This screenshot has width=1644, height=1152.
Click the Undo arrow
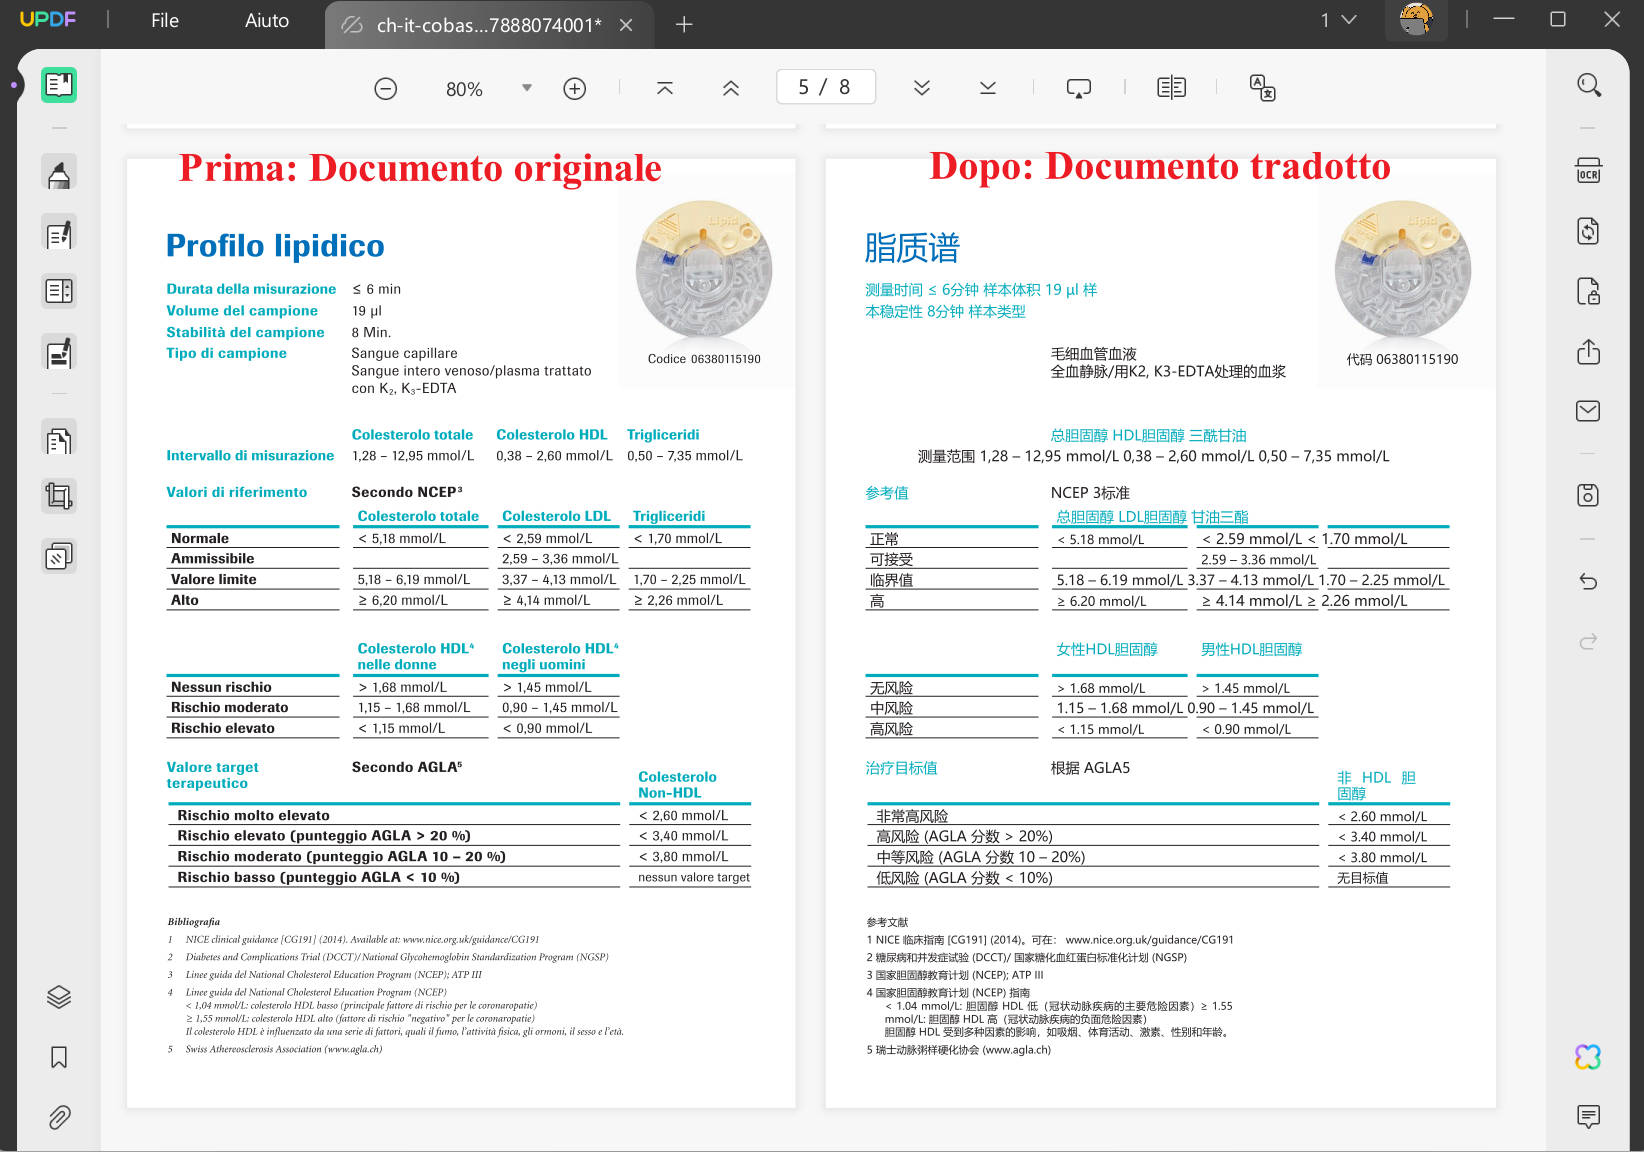[x=1588, y=581]
